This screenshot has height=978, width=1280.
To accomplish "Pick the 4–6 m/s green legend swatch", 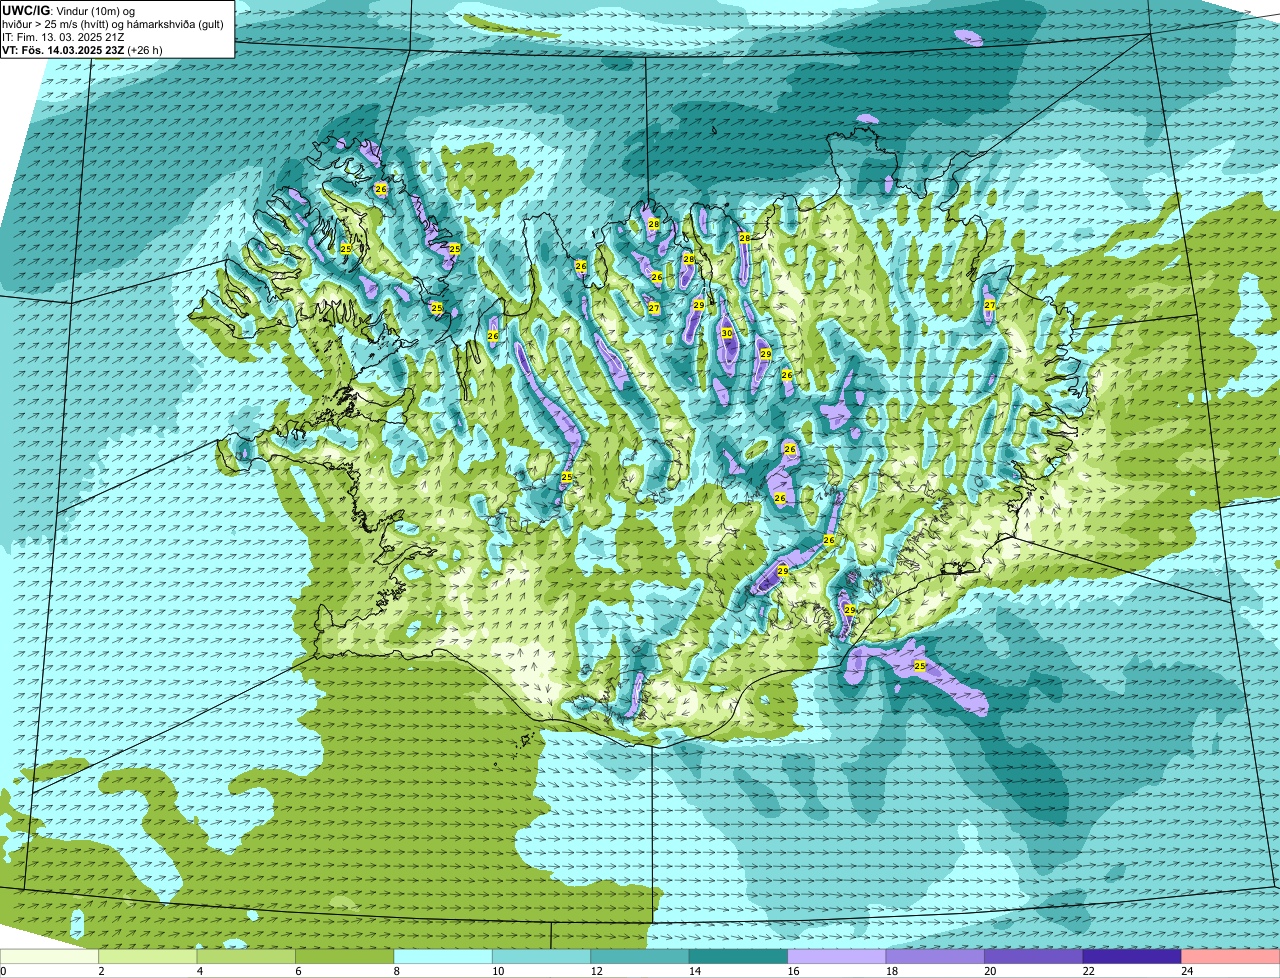I will pos(246,957).
